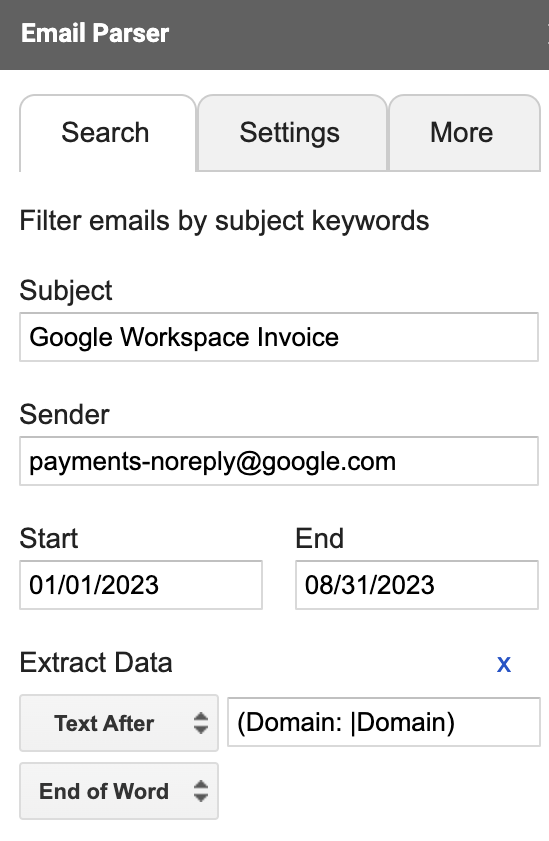Select the Start date field 01/01/2023

tap(141, 585)
